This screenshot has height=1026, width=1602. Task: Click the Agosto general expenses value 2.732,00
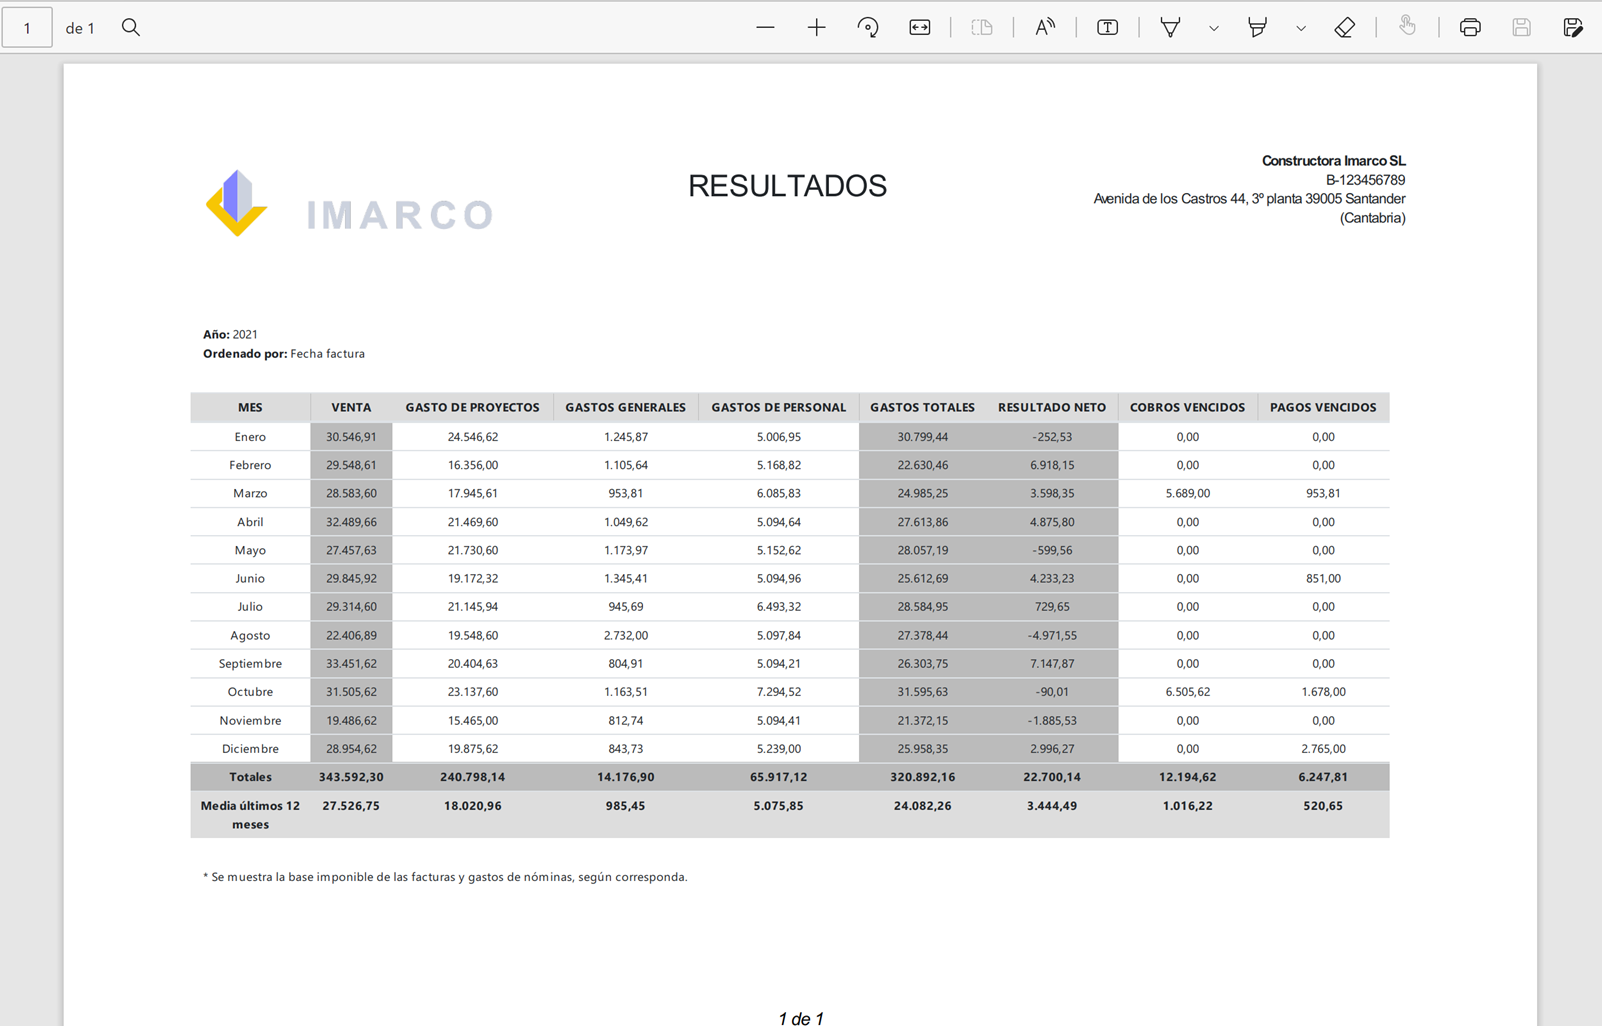(x=625, y=635)
